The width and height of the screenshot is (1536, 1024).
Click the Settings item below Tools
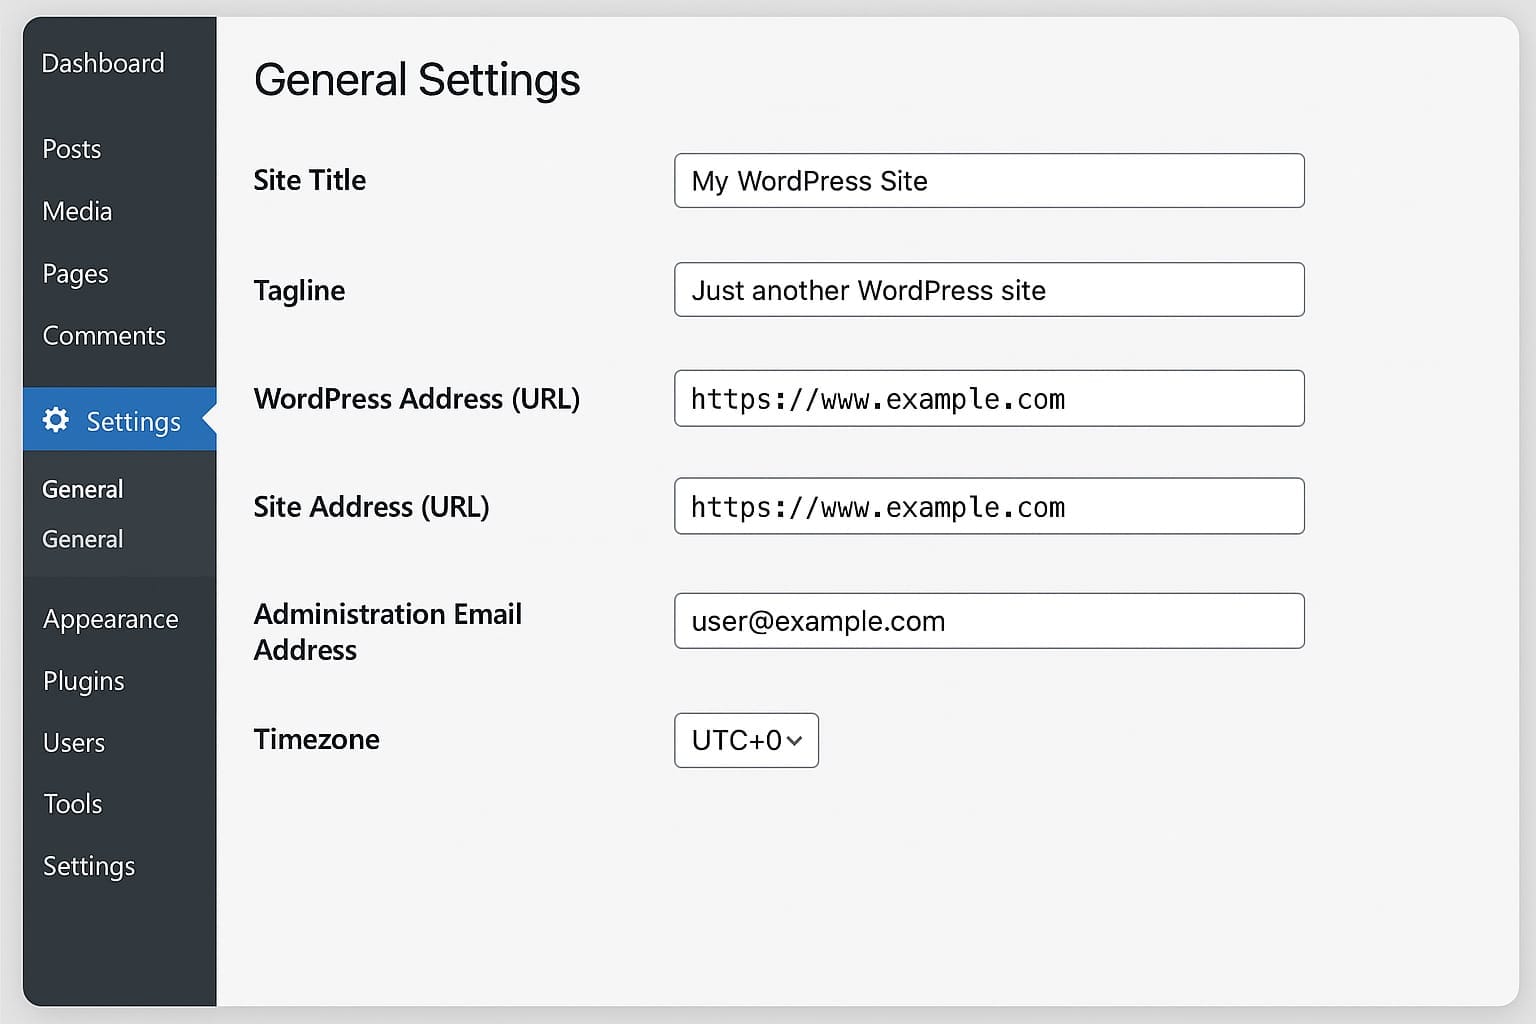pyautogui.click(x=89, y=866)
